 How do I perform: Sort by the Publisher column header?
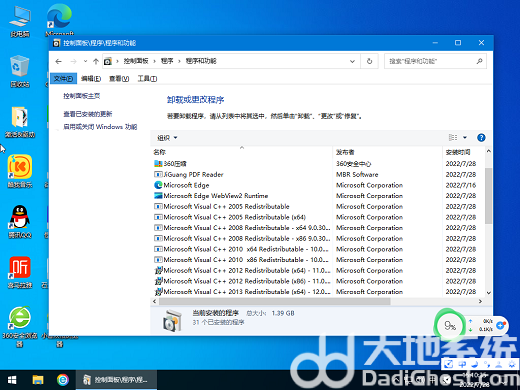[x=345, y=152]
